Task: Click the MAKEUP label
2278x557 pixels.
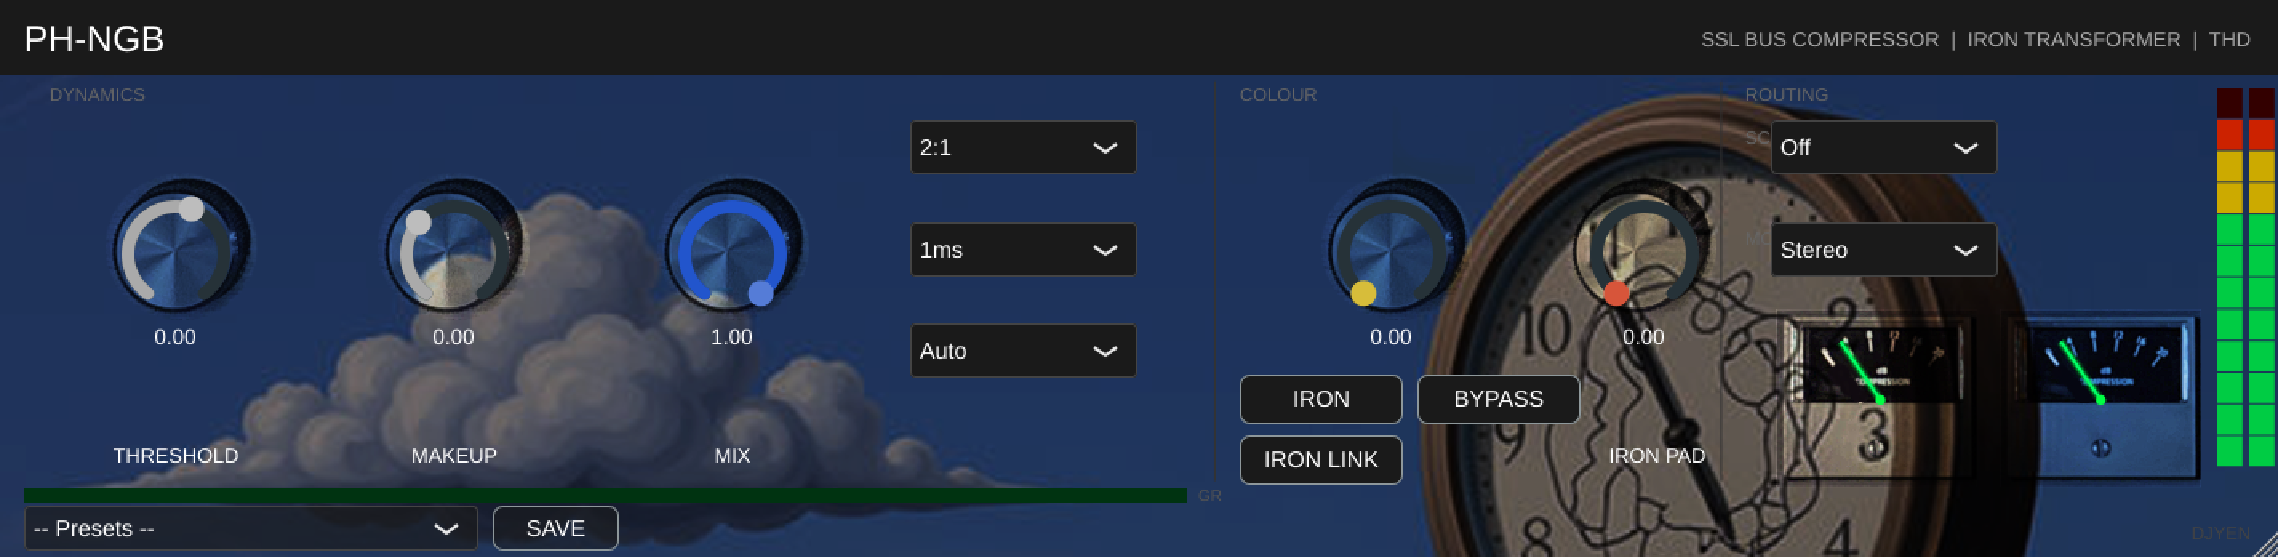Action: pos(454,456)
